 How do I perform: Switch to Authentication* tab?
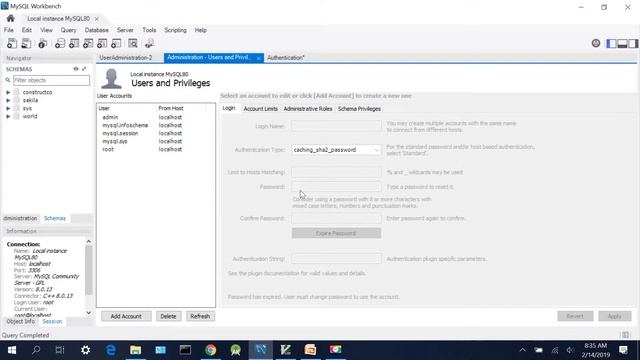(286, 58)
